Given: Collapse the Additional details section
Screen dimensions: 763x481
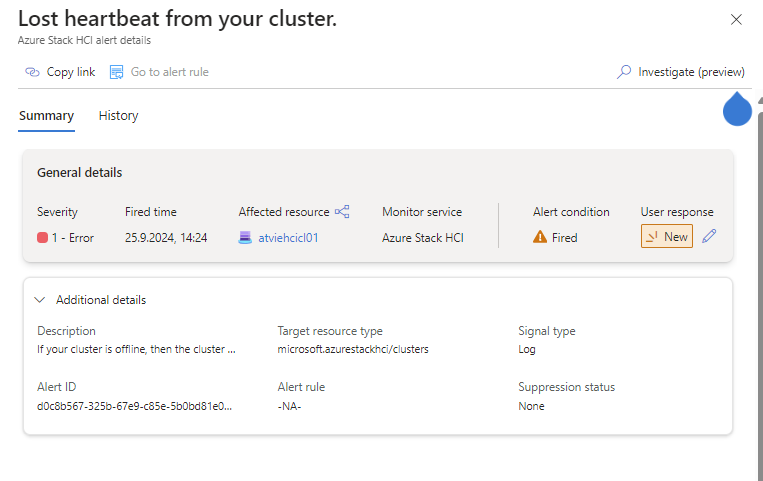Looking at the screenshot, I should tap(40, 299).
